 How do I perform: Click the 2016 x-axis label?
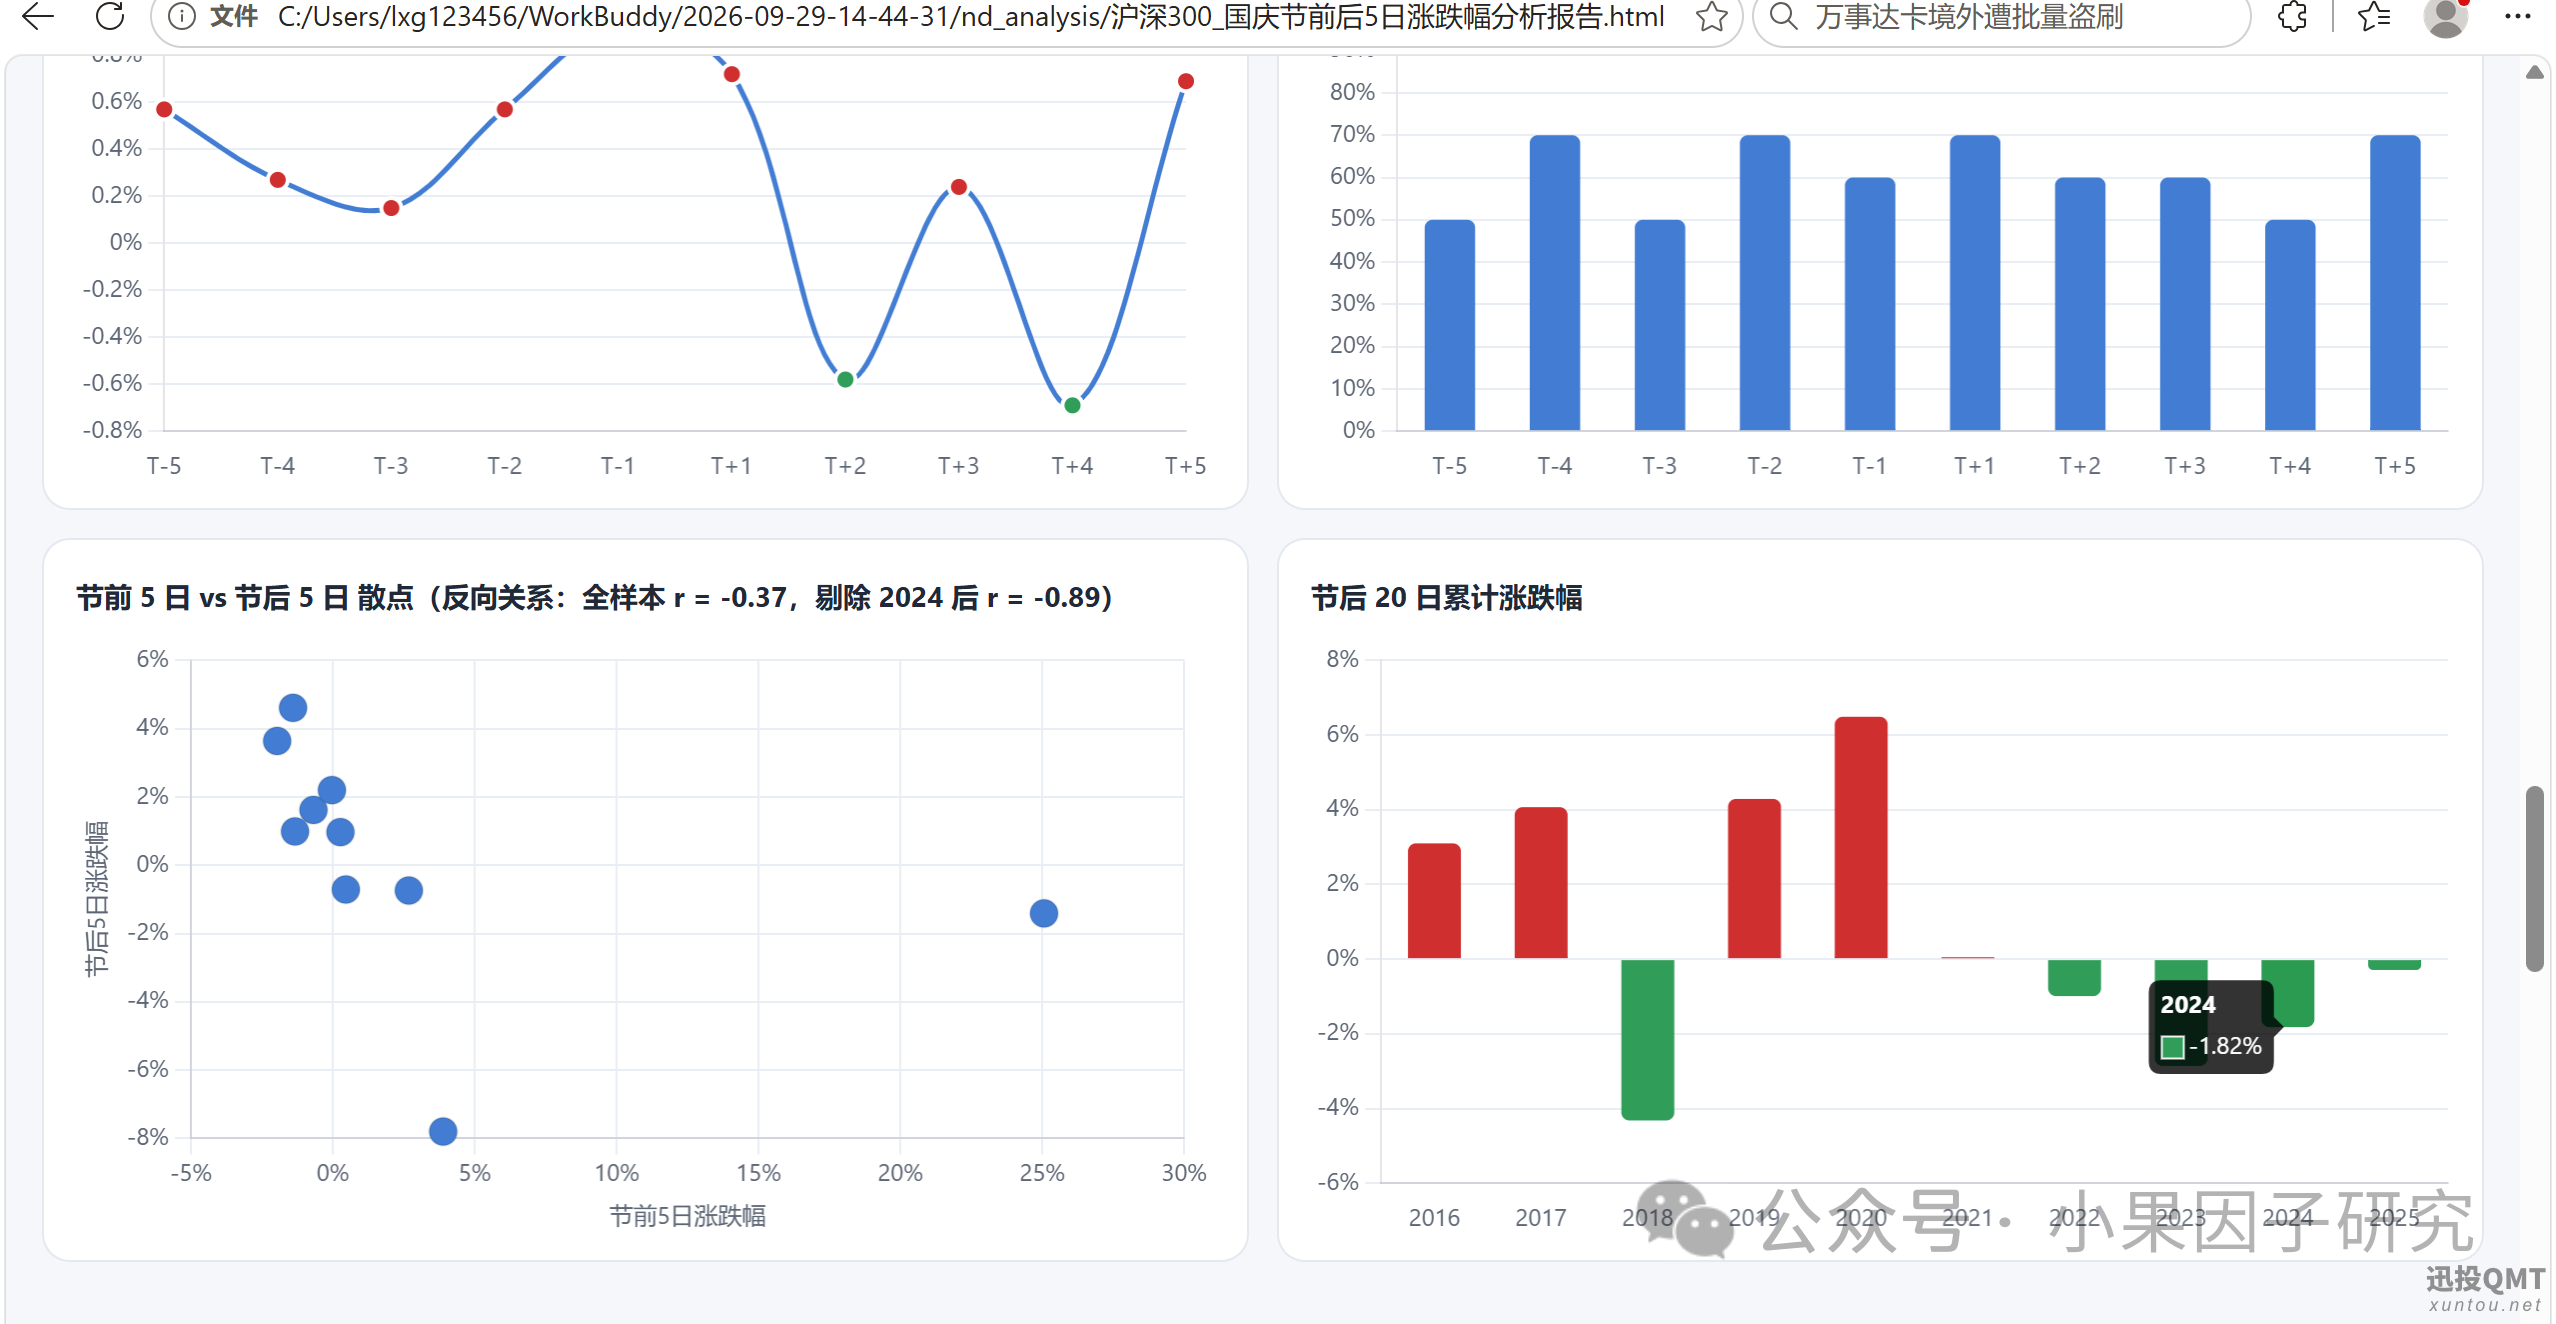pos(1434,1218)
